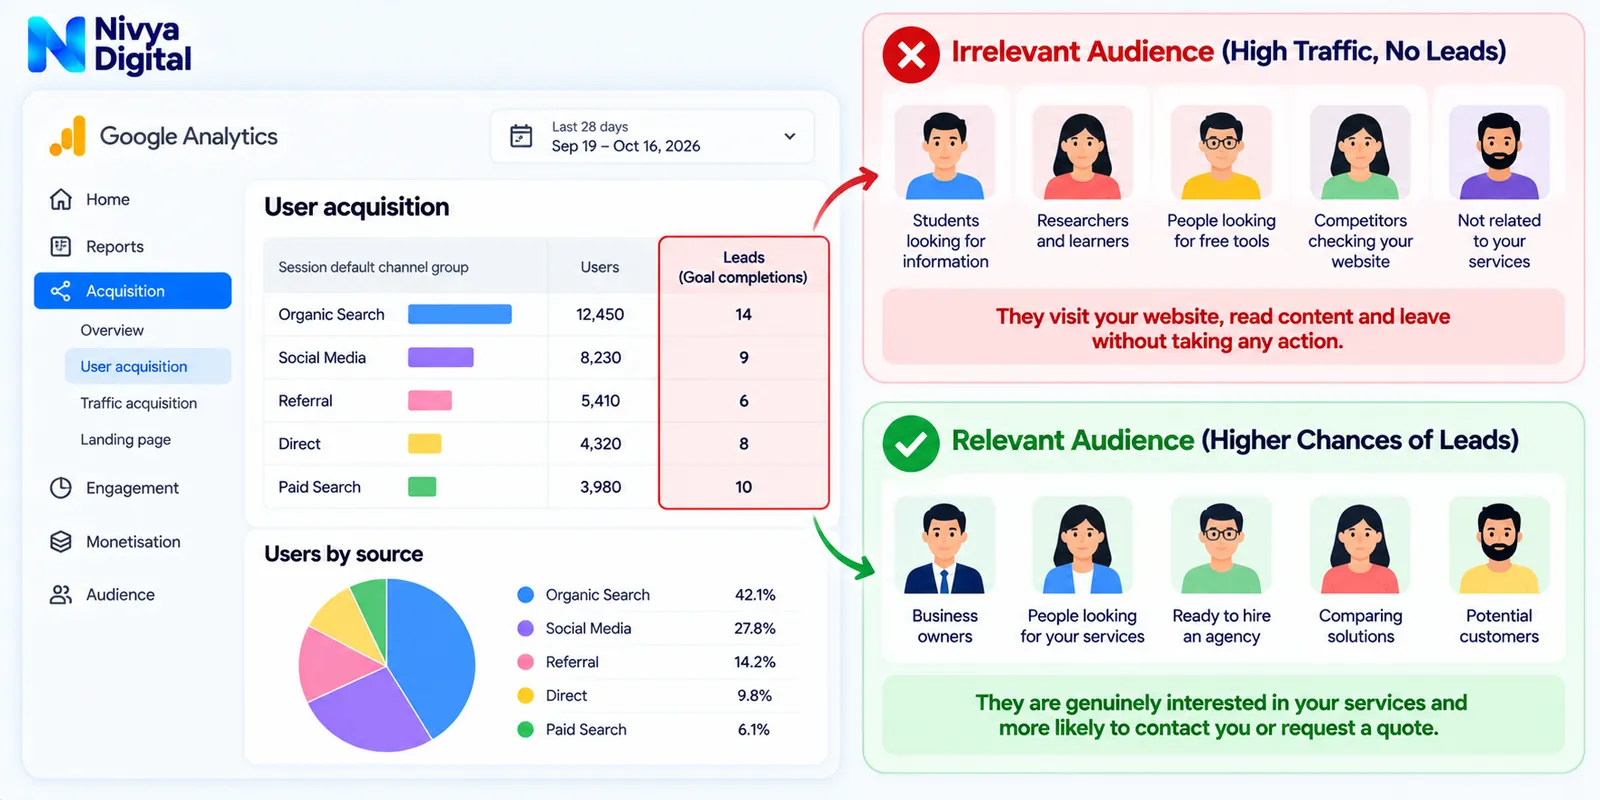
Task: Click the 12,450 users value
Action: click(600, 314)
